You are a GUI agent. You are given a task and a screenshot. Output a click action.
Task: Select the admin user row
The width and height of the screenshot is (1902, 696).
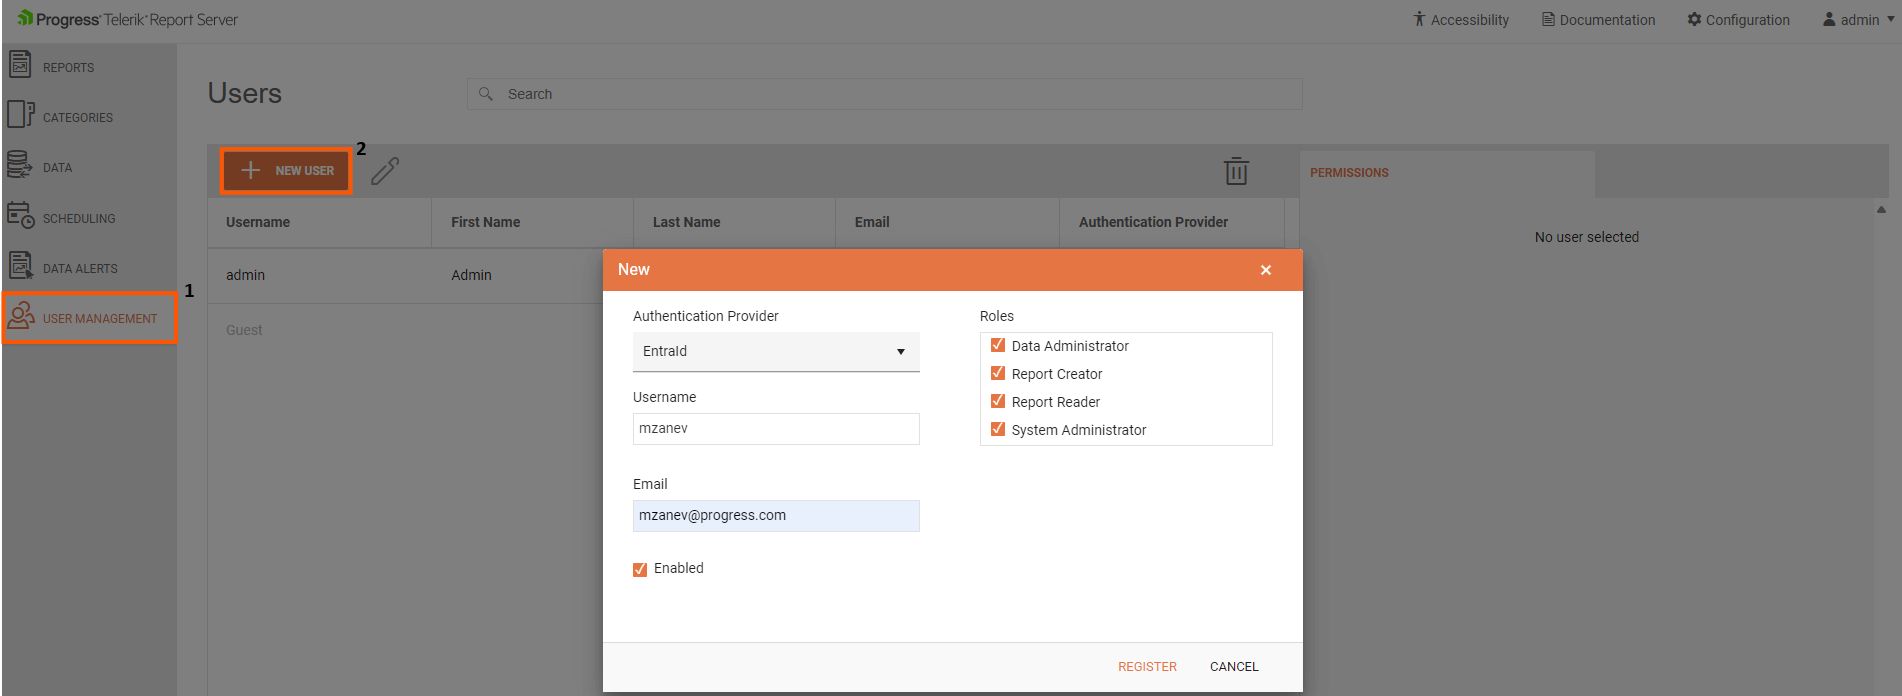[x=405, y=275]
